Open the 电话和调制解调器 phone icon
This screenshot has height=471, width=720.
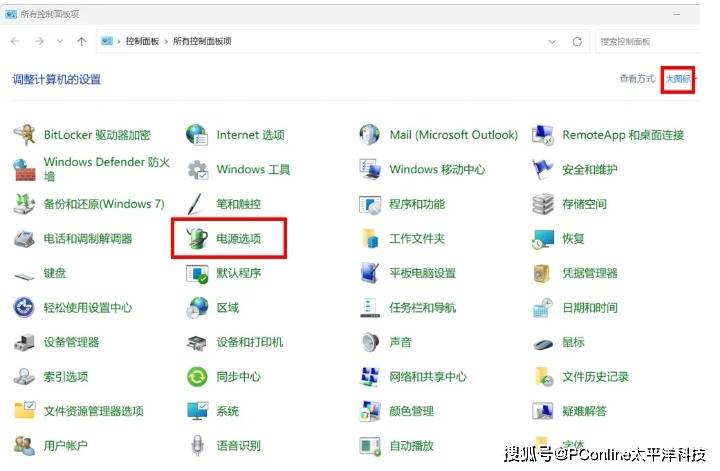24,239
